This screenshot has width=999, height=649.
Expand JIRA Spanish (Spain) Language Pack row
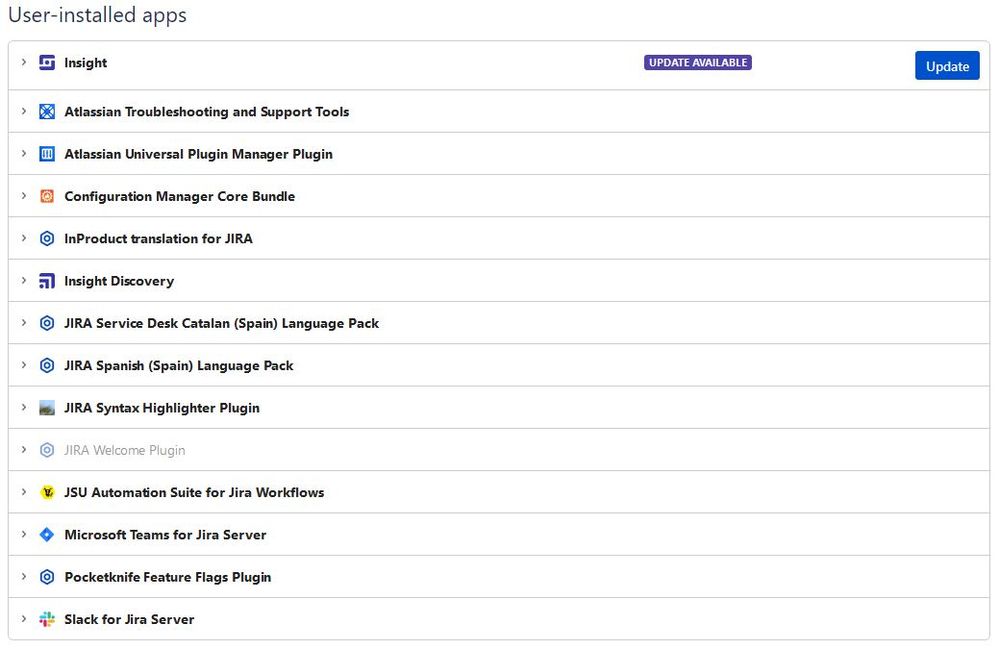(24, 365)
